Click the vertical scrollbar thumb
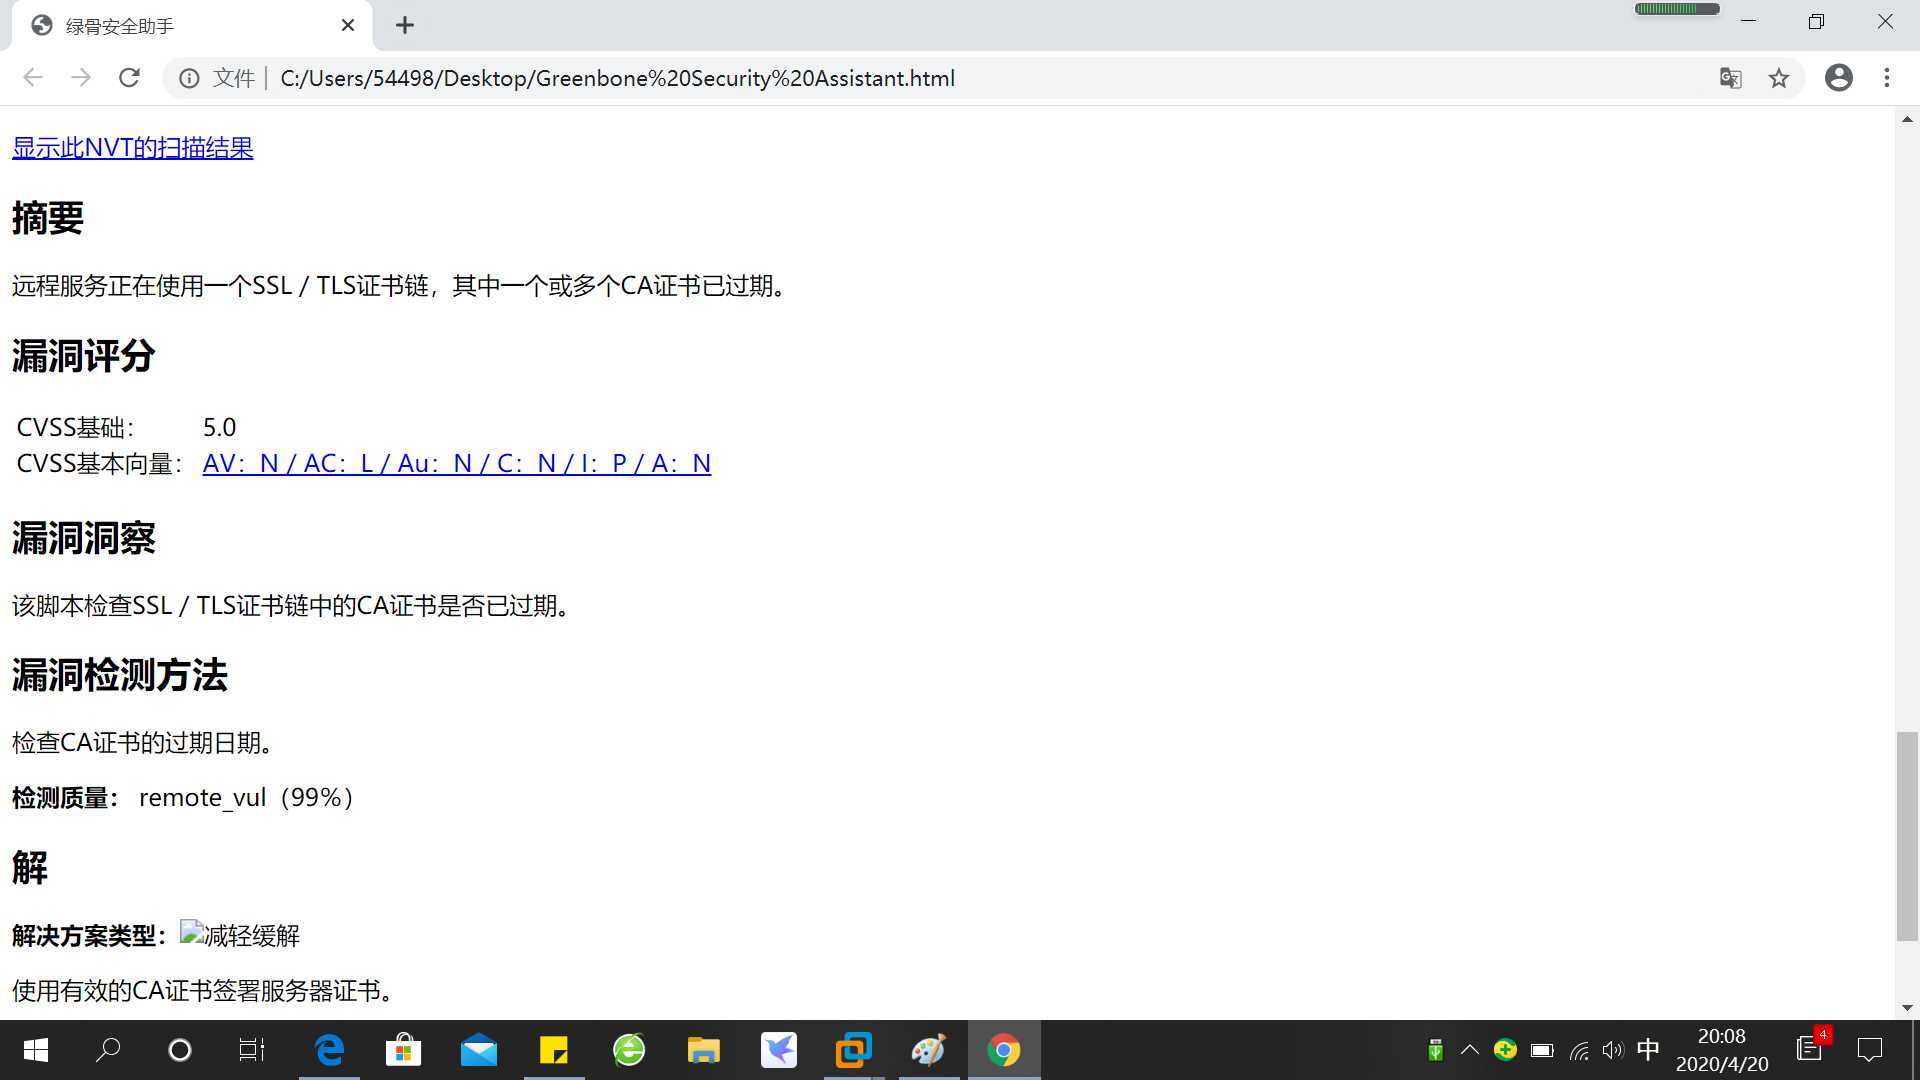 (1907, 835)
